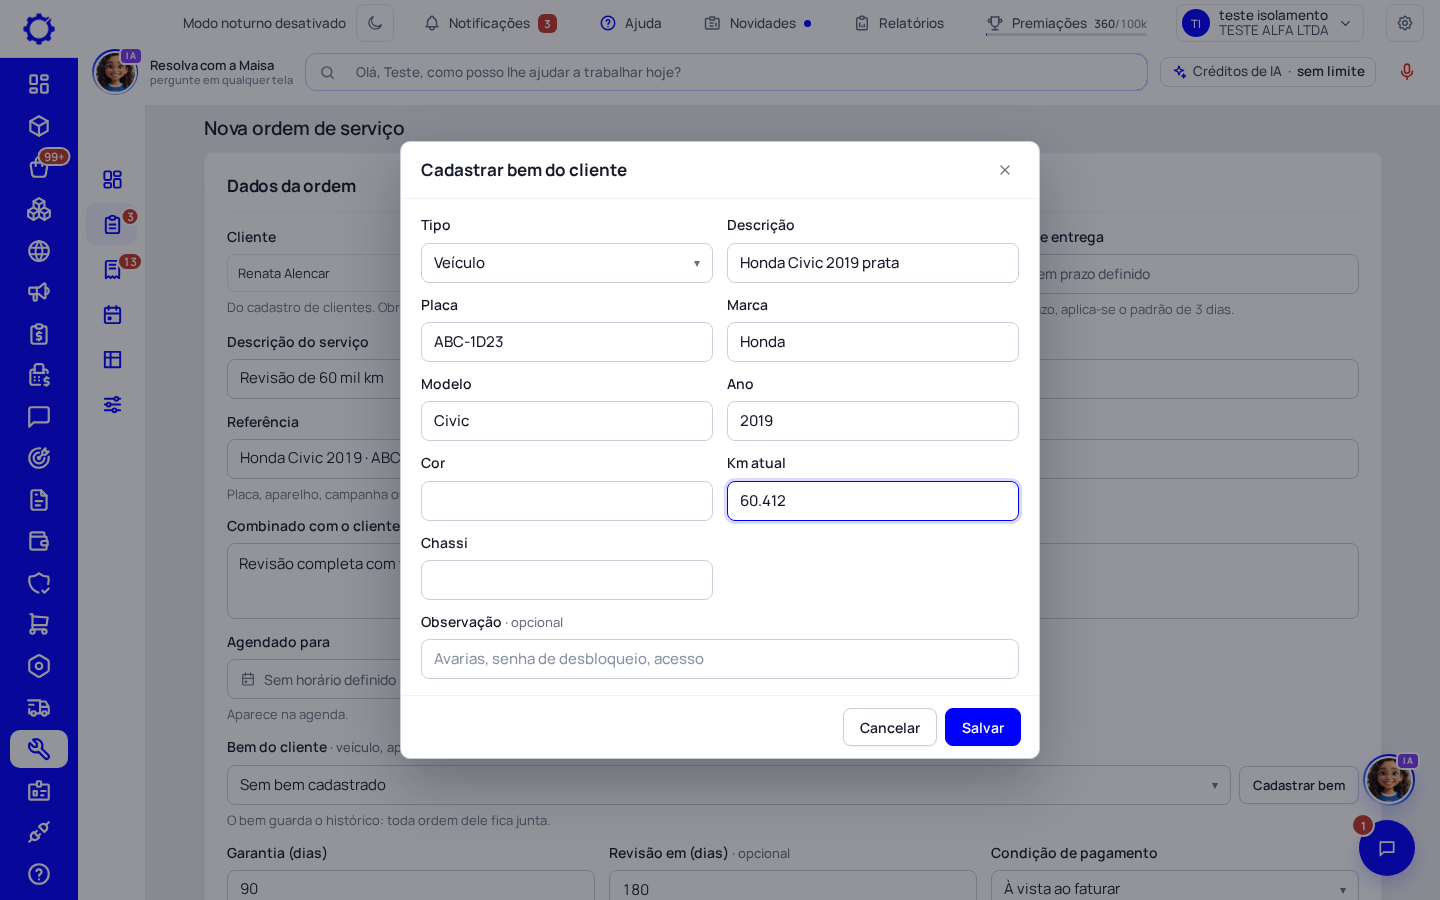Select the active wrench service icon
The height and width of the screenshot is (900, 1440).
point(39,749)
